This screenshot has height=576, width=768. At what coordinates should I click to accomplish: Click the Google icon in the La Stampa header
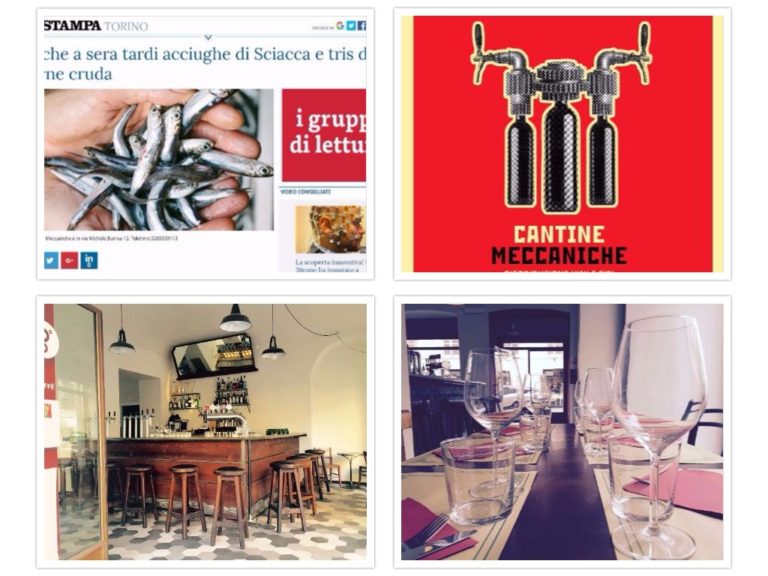pos(340,26)
